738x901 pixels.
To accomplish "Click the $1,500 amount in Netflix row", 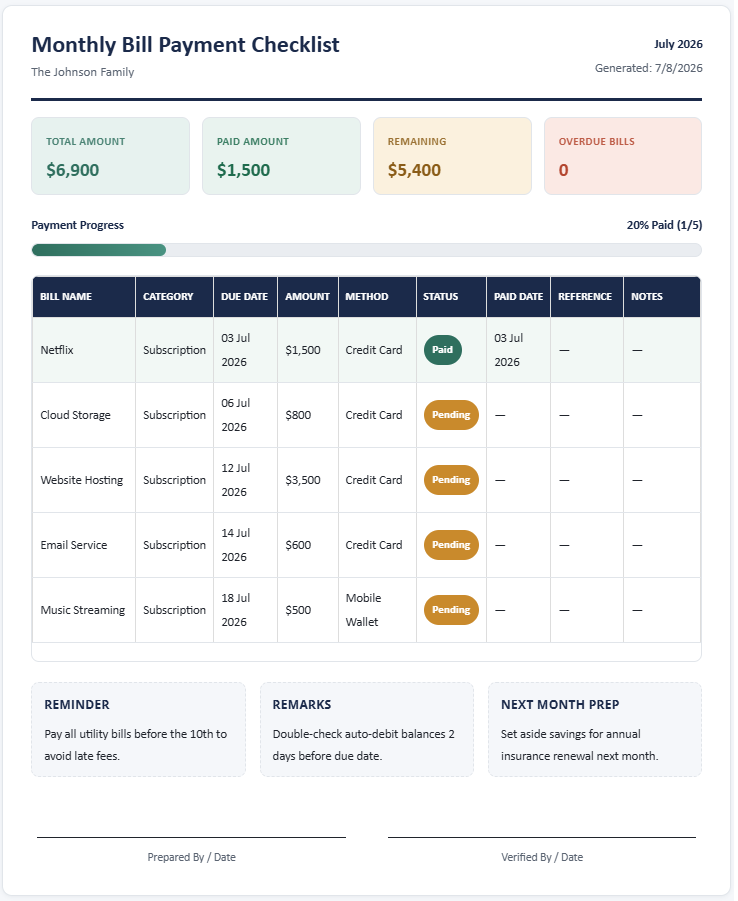I will 308,350.
